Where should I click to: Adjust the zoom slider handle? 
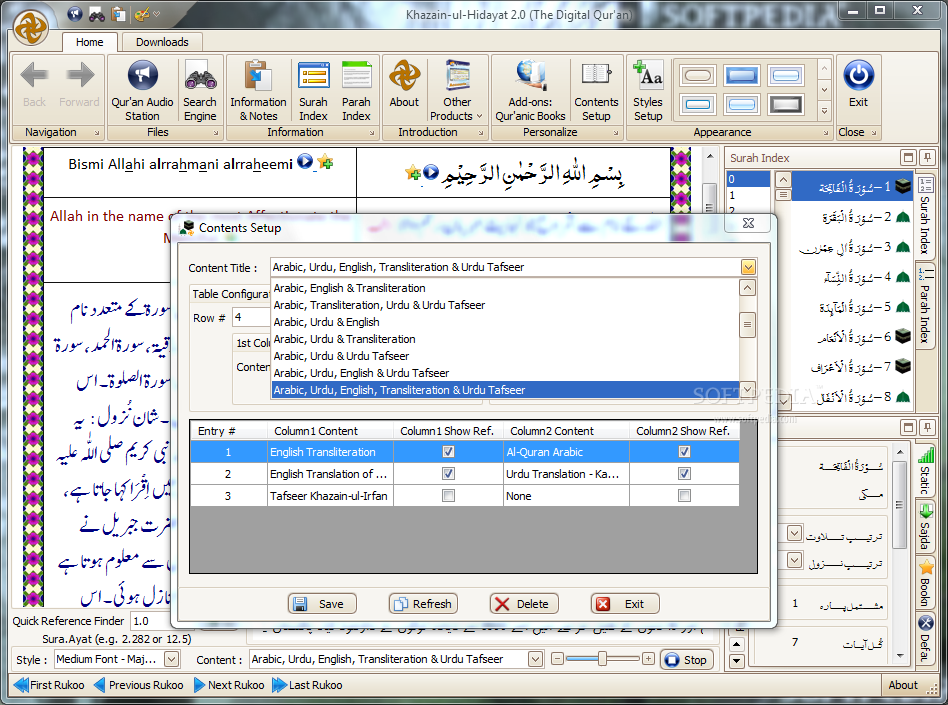point(602,658)
